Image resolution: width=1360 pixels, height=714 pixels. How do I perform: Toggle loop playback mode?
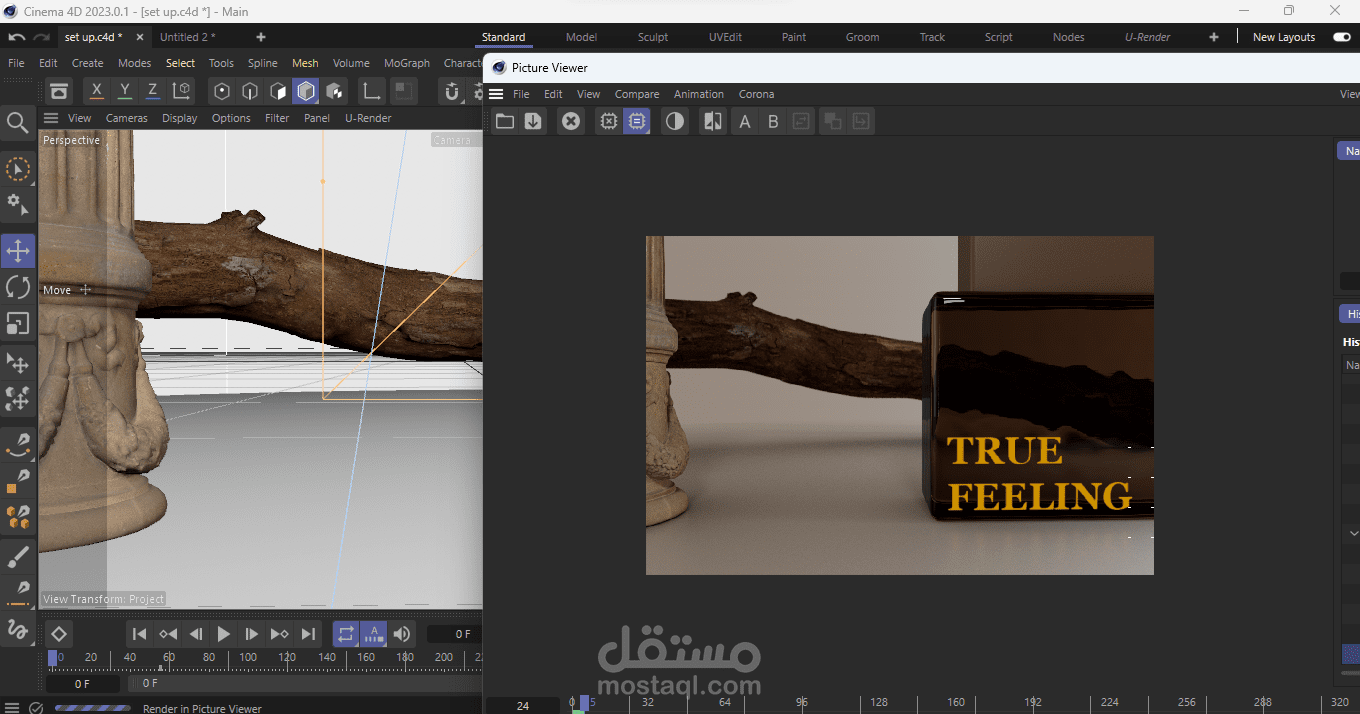click(x=345, y=634)
